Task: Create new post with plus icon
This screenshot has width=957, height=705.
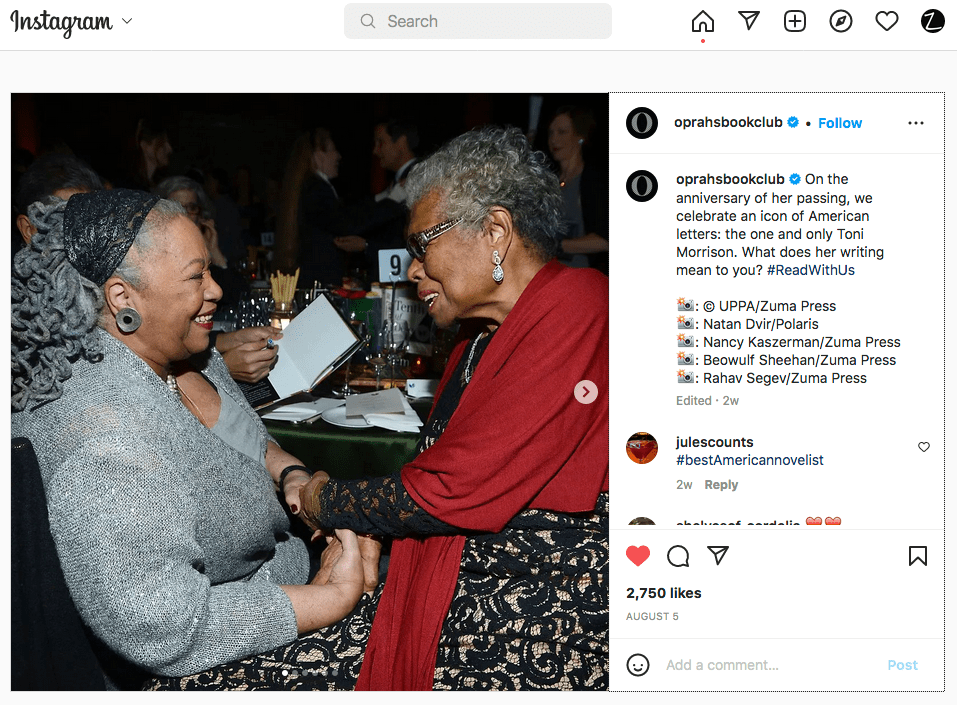Action: 795,21
